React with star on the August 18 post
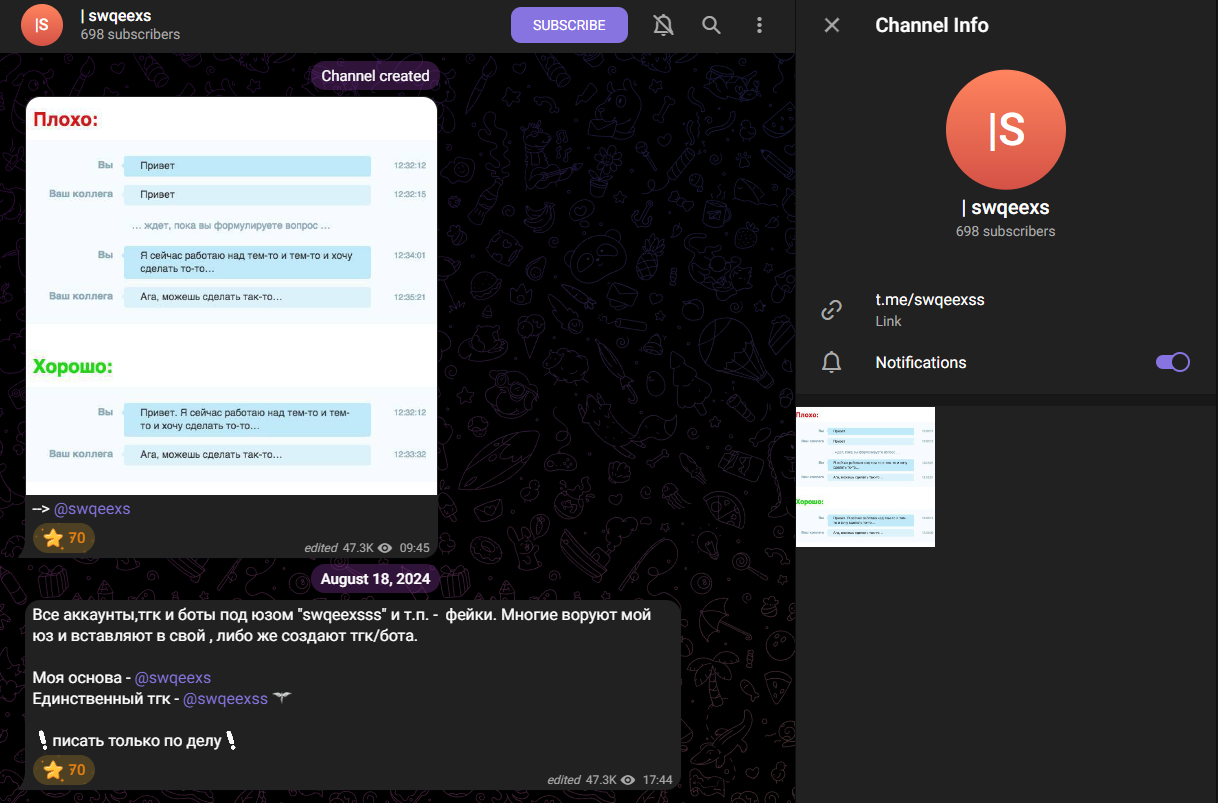 (x=65, y=770)
